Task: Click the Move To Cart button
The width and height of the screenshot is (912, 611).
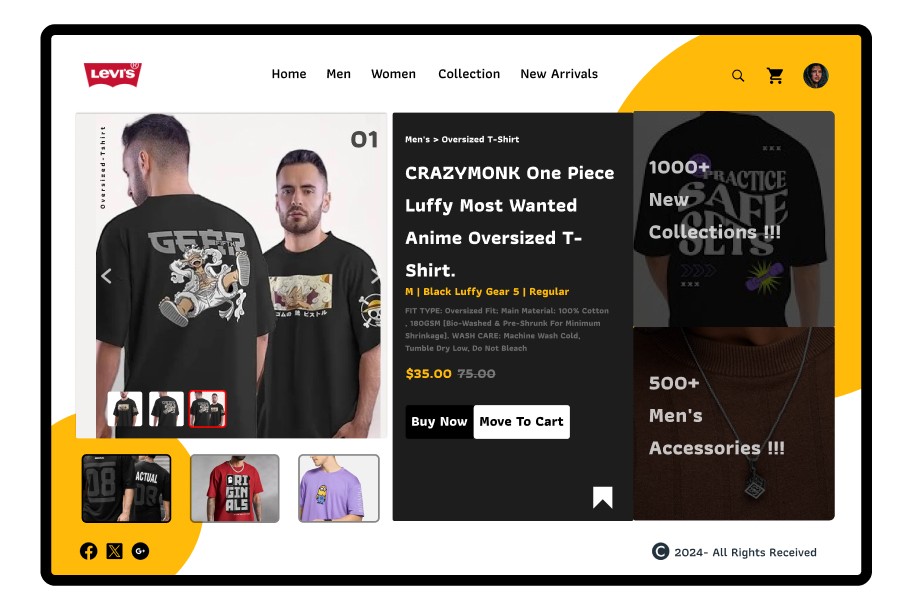Action: pyautogui.click(x=522, y=422)
